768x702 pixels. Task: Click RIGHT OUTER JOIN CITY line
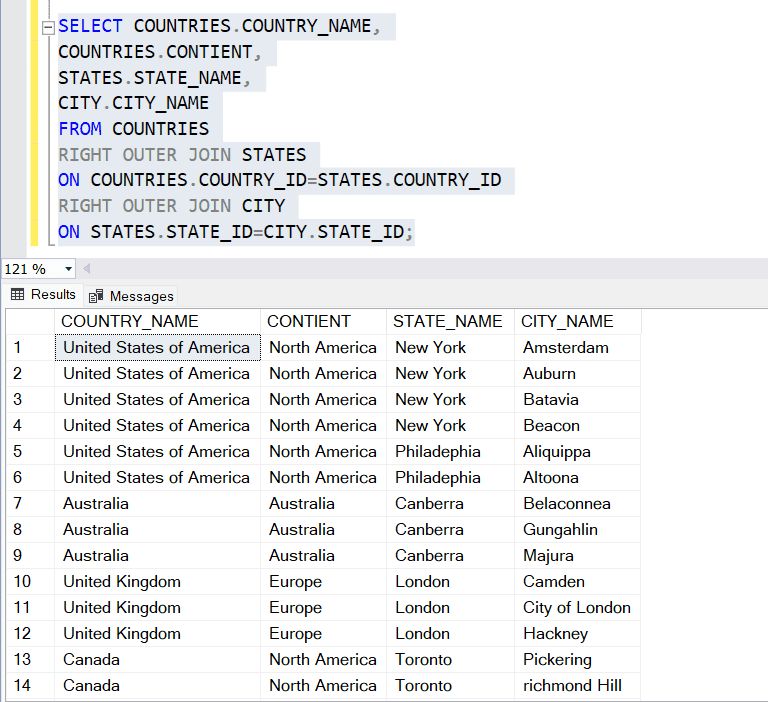(x=171, y=206)
